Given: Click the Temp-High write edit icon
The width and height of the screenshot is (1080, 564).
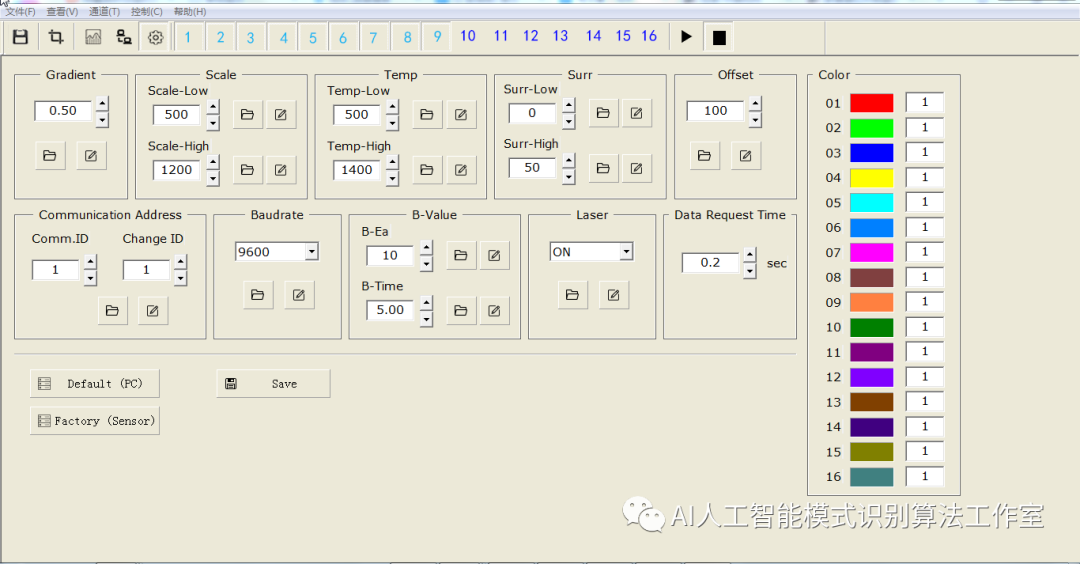Looking at the screenshot, I should point(461,169).
